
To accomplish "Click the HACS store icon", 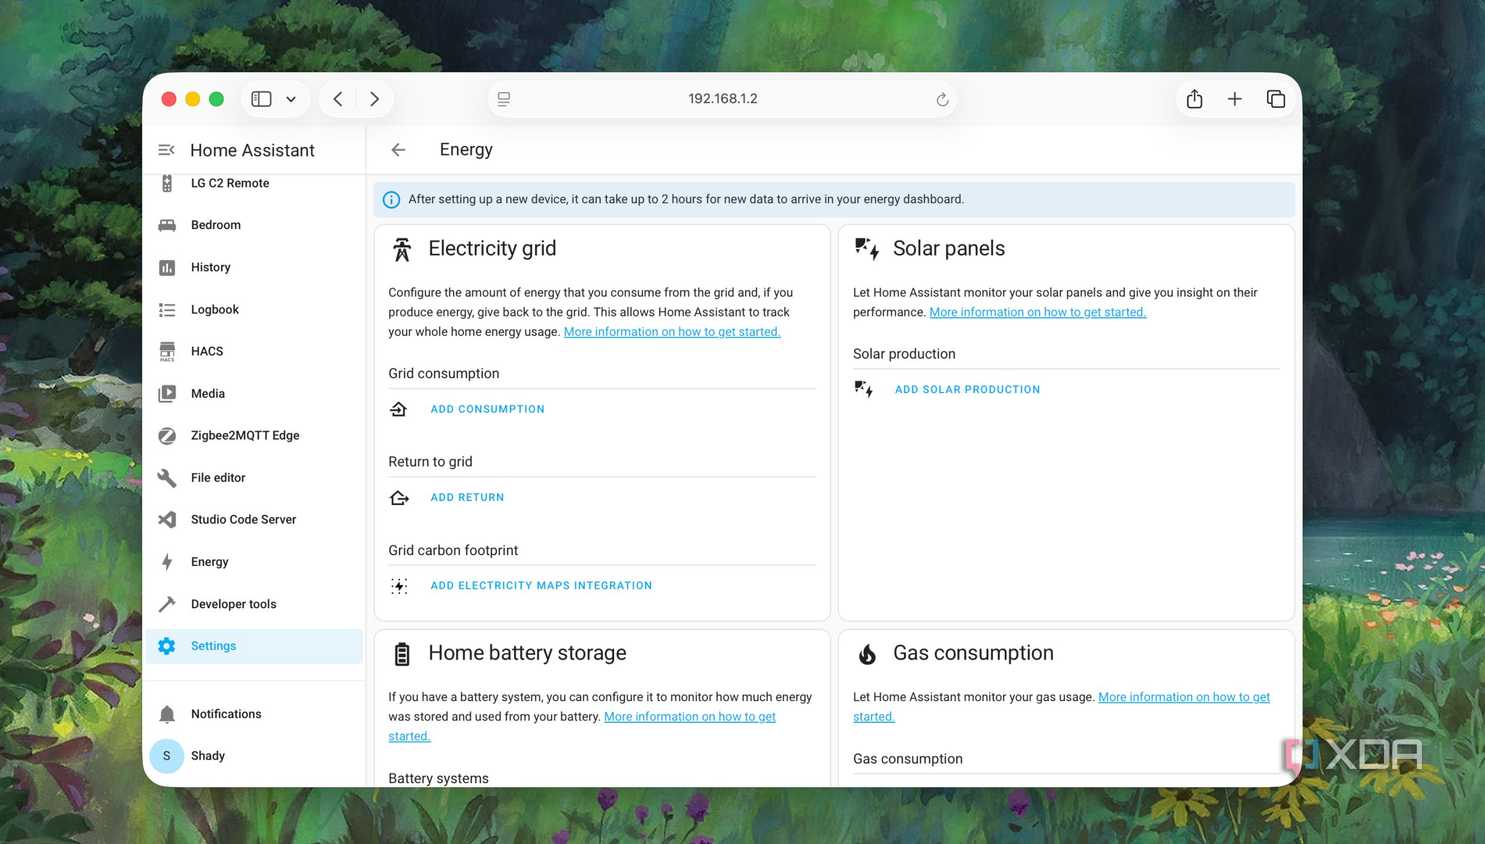I will click(167, 351).
